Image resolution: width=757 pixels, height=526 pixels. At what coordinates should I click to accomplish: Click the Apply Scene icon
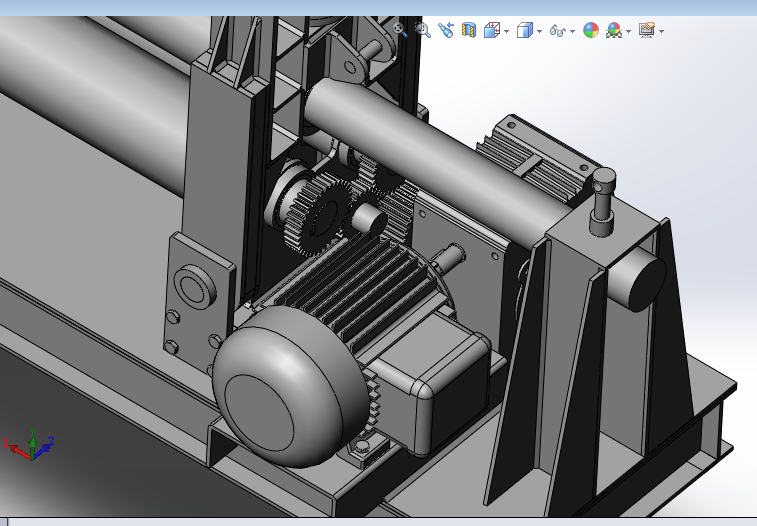pyautogui.click(x=614, y=30)
